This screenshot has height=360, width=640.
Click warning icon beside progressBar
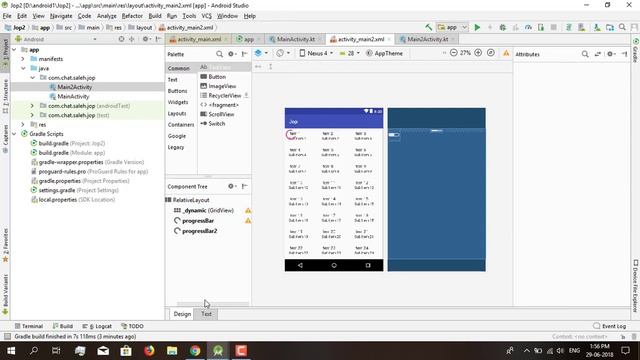click(x=248, y=221)
